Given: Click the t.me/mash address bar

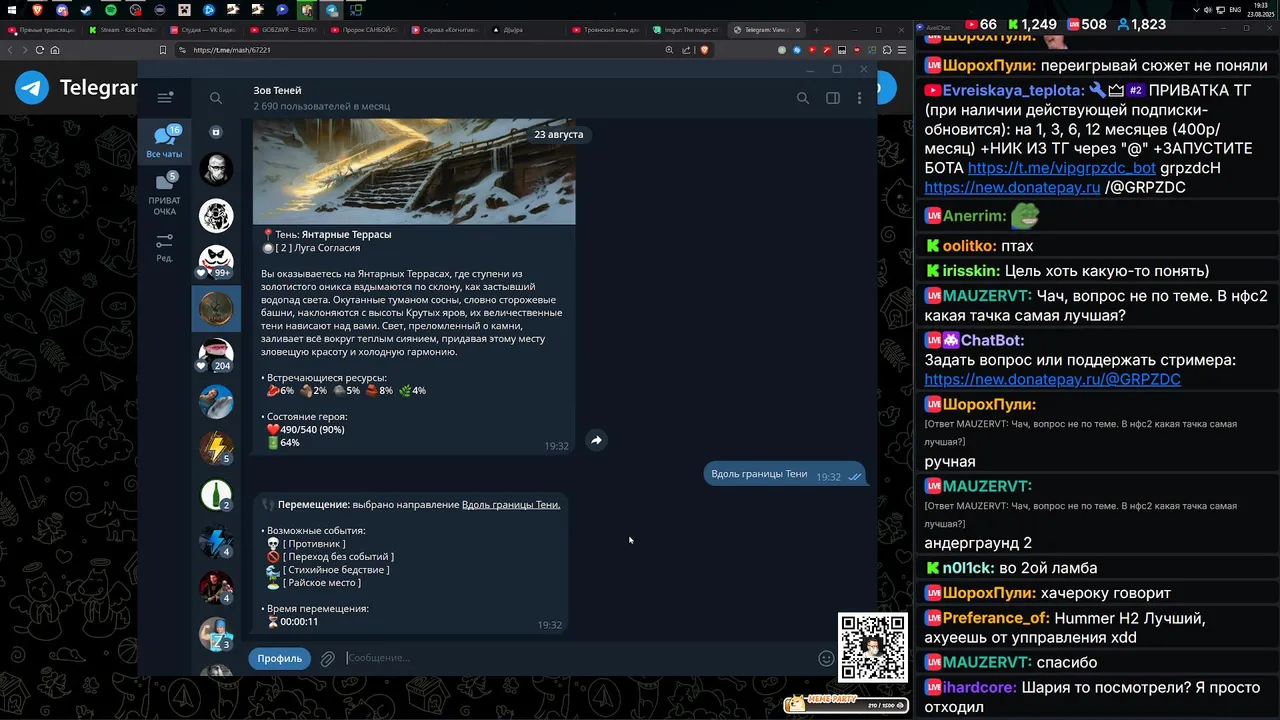Looking at the screenshot, I should (420, 50).
